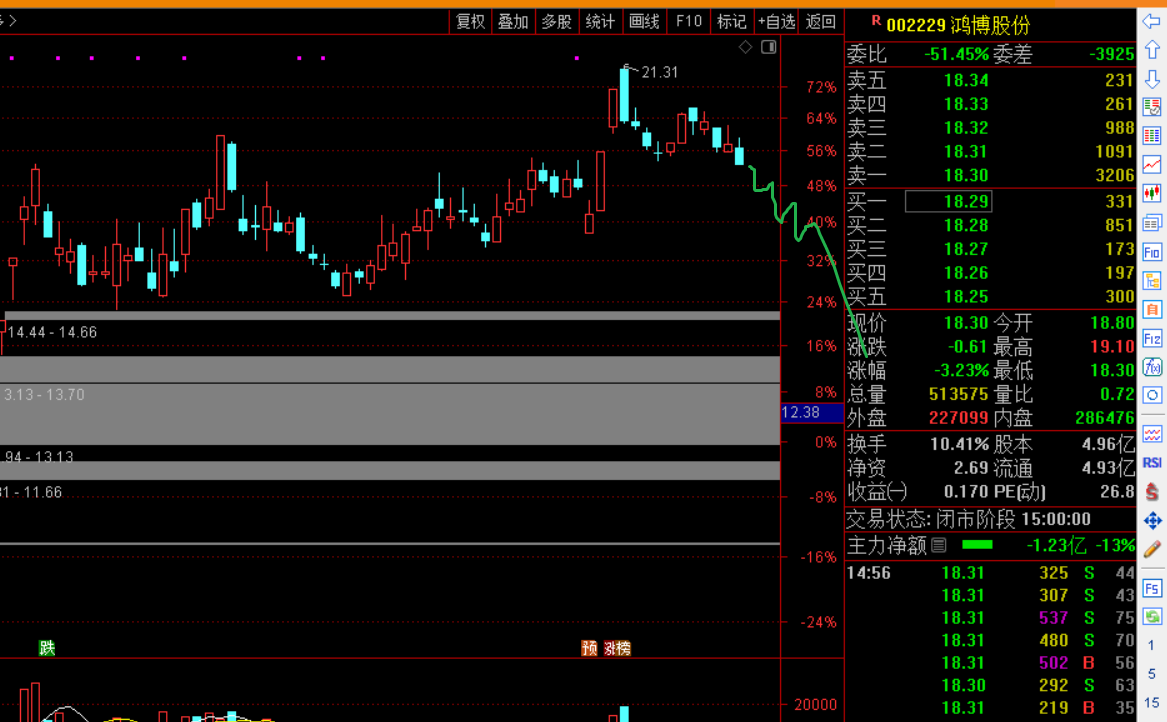Click the 涨榜 marker on chart
The height and width of the screenshot is (722, 1167).
coord(617,648)
